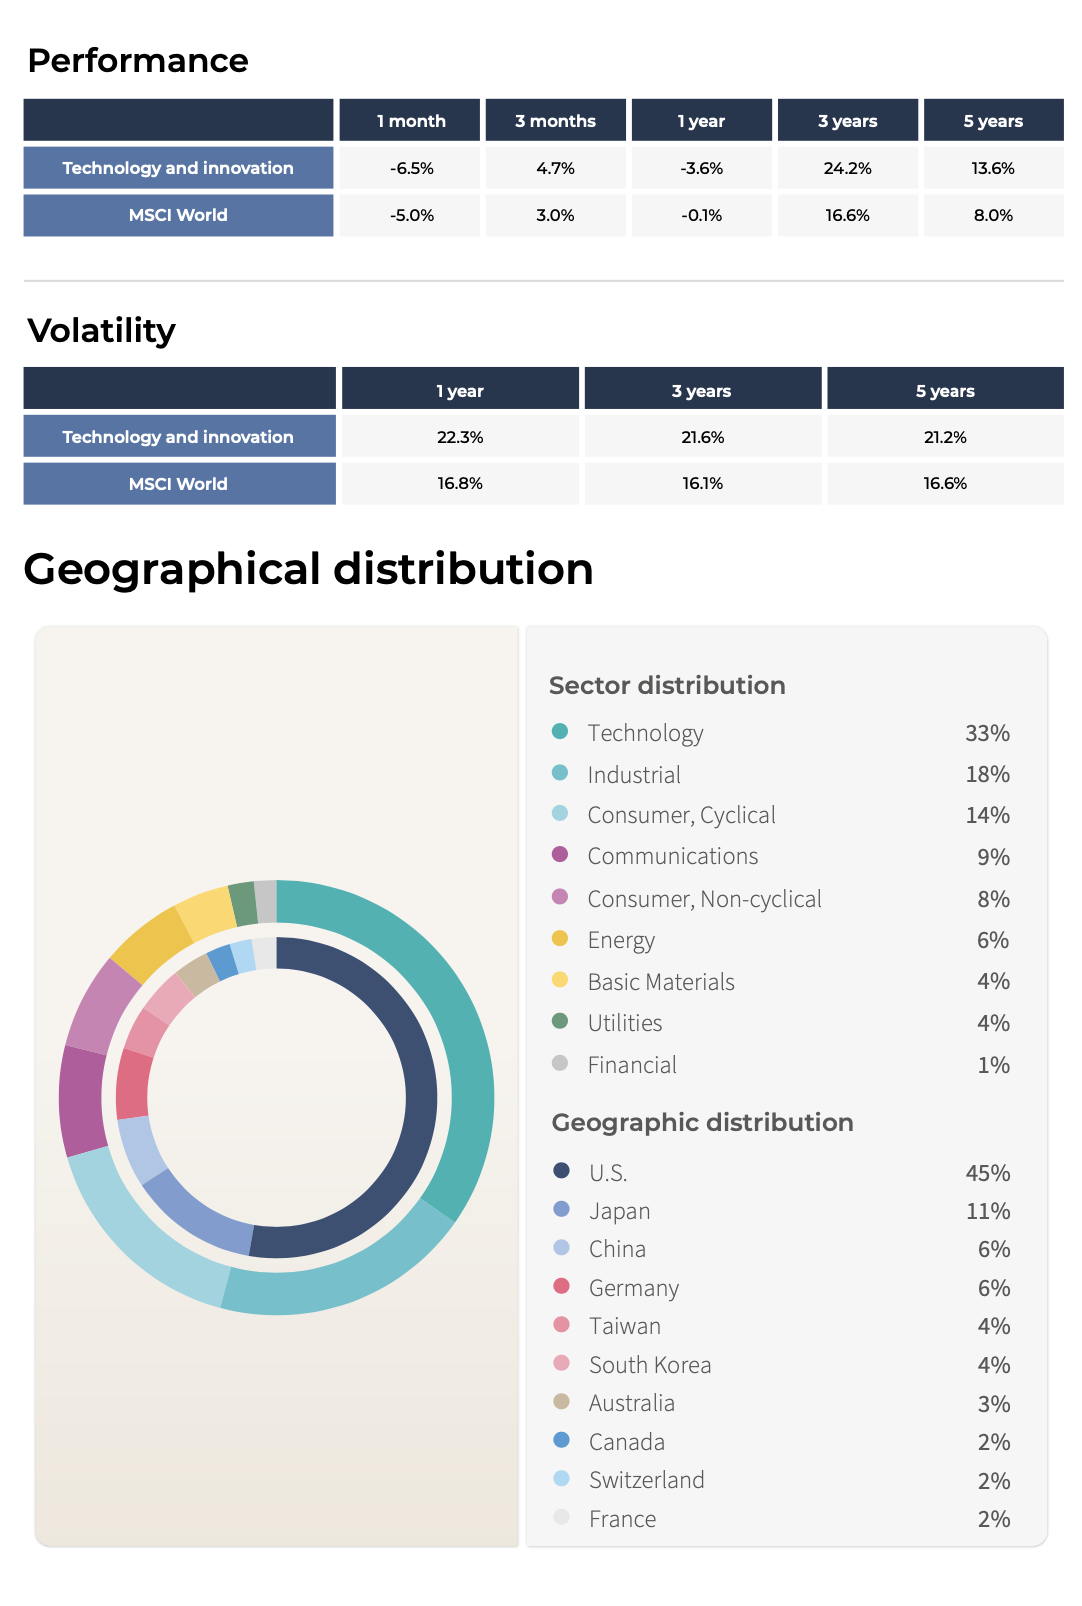
Task: Click the 24.2% three-year performance cell
Action: [x=847, y=168]
